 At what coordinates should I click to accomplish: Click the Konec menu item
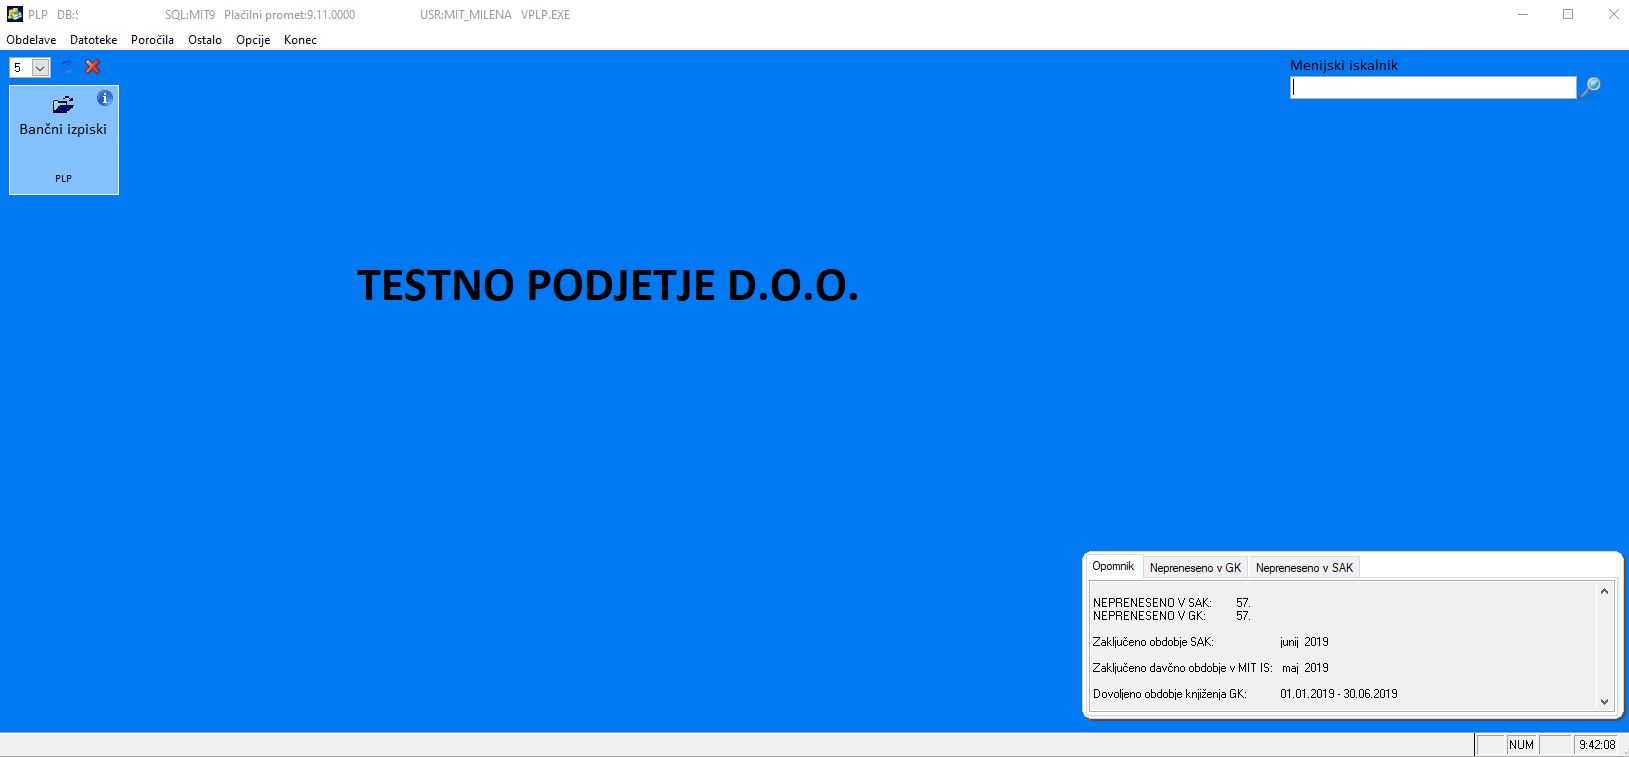(x=300, y=40)
